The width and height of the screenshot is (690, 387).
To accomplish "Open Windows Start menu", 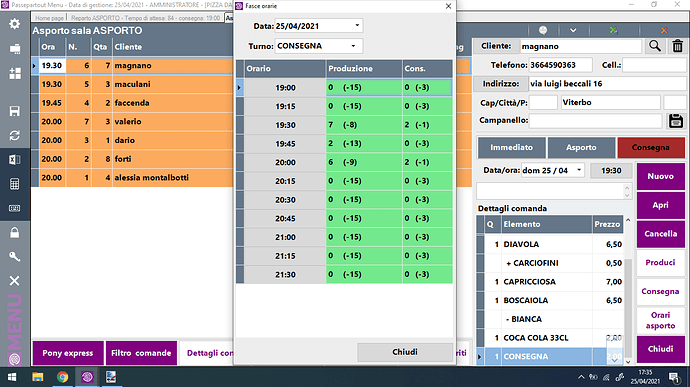I will 12,377.
